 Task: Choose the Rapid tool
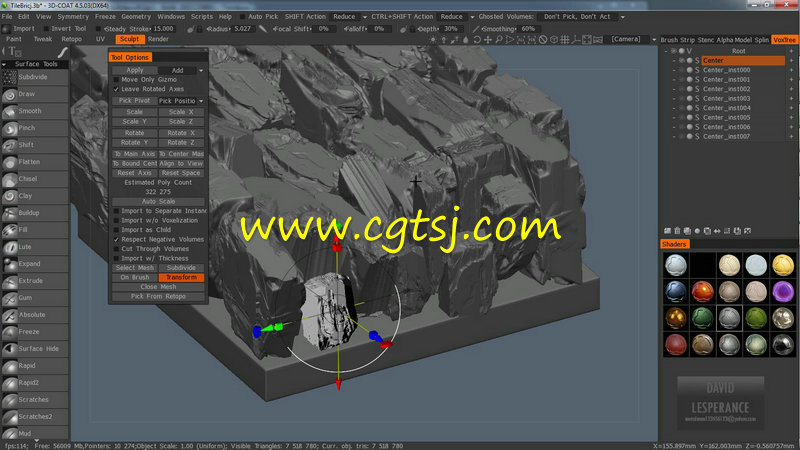tap(35, 366)
